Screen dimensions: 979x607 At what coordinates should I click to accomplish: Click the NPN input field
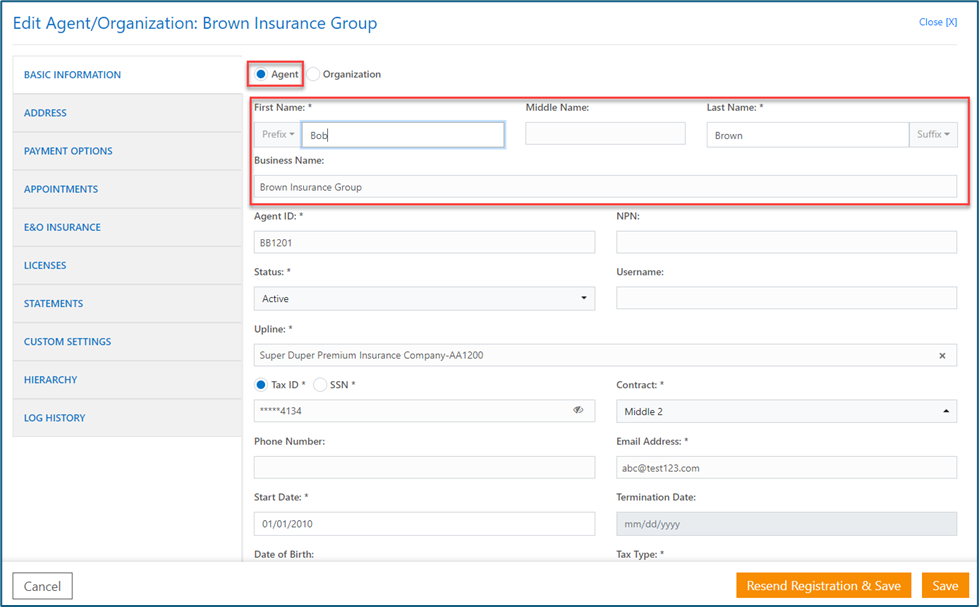point(787,242)
